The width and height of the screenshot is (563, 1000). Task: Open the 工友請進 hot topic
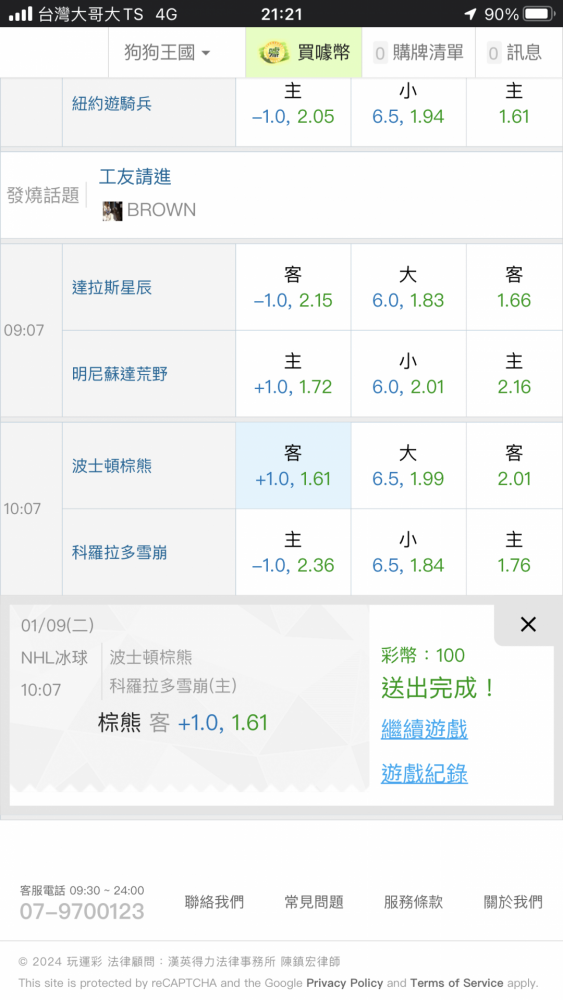tap(135, 177)
